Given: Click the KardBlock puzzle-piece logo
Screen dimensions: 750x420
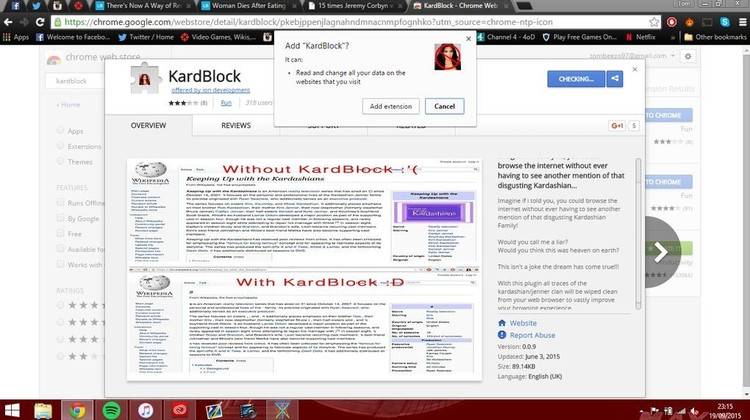Looking at the screenshot, I should pos(144,79).
